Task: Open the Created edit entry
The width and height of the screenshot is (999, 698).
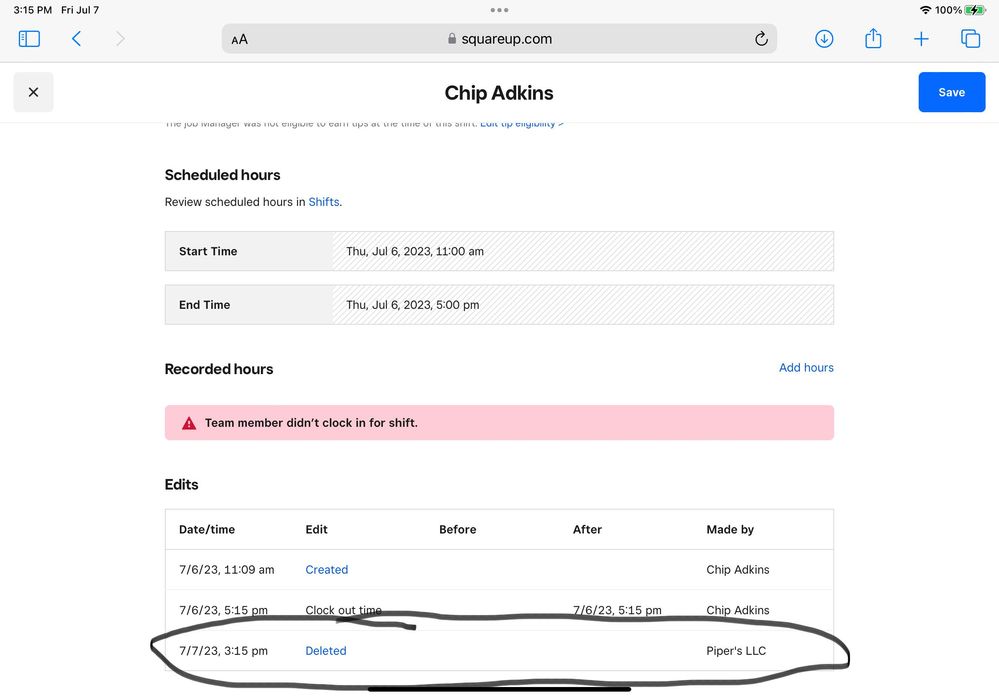Action: click(x=327, y=570)
